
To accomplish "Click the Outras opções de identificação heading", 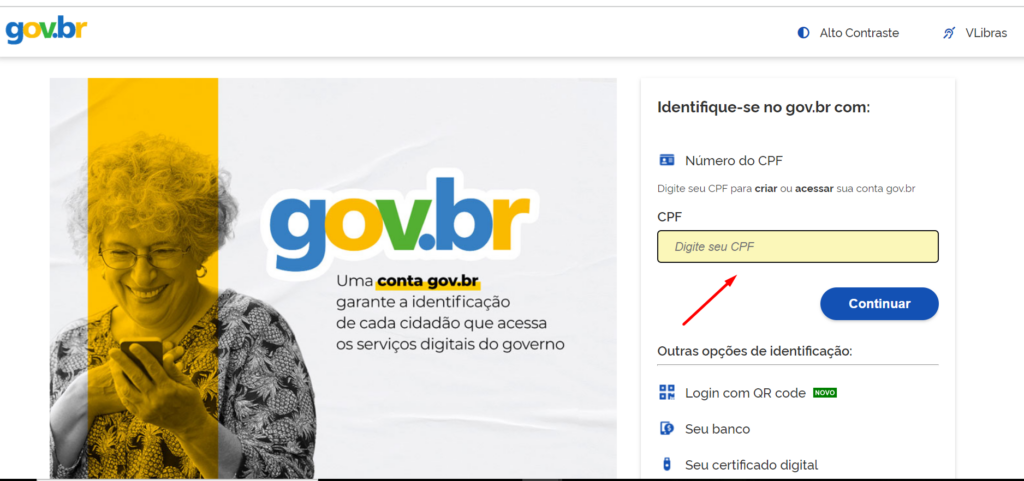I will pyautogui.click(x=753, y=351).
